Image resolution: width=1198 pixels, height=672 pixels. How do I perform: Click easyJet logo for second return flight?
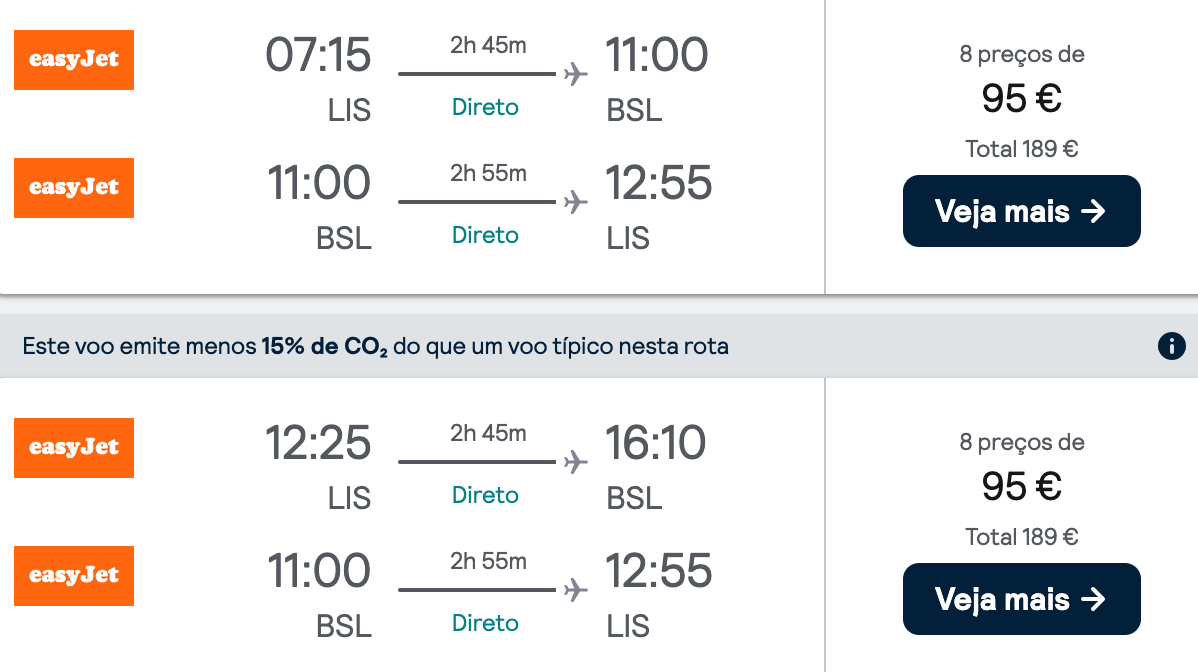click(x=74, y=576)
